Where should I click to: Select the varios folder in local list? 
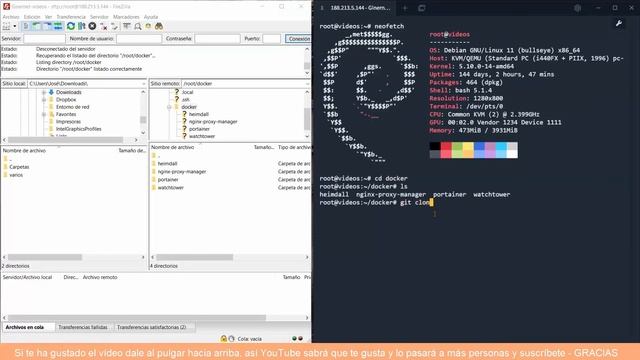[16, 175]
